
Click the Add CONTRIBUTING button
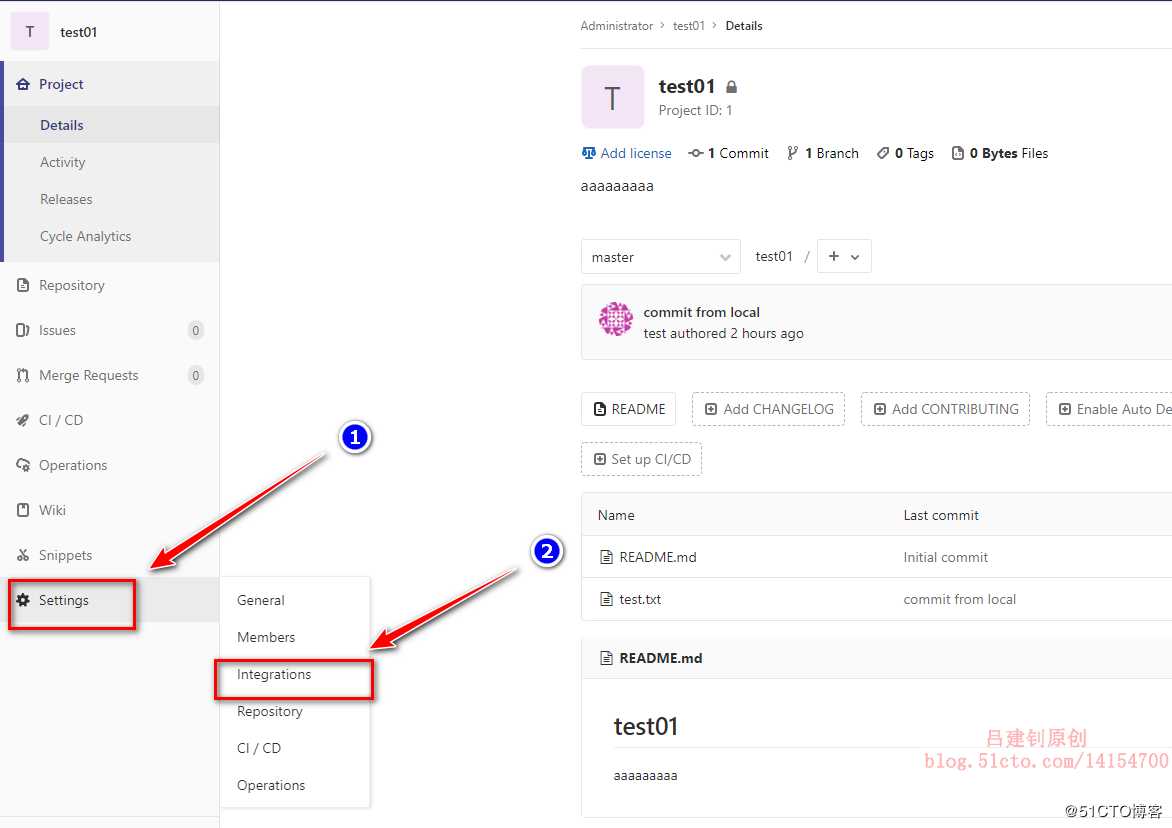tap(946, 410)
